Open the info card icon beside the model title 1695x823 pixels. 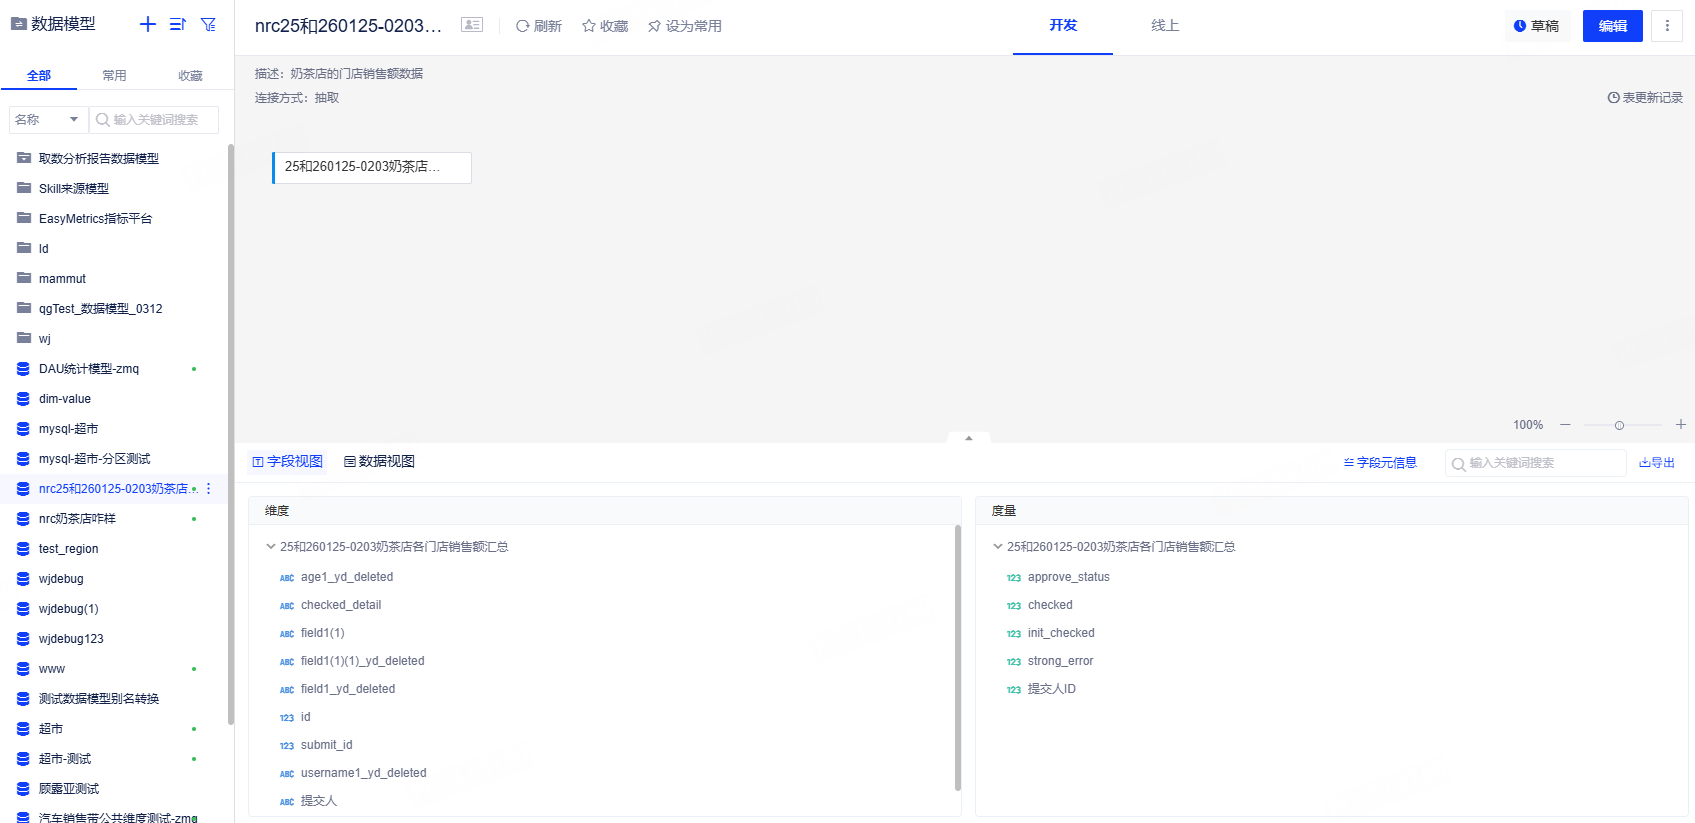tap(472, 25)
